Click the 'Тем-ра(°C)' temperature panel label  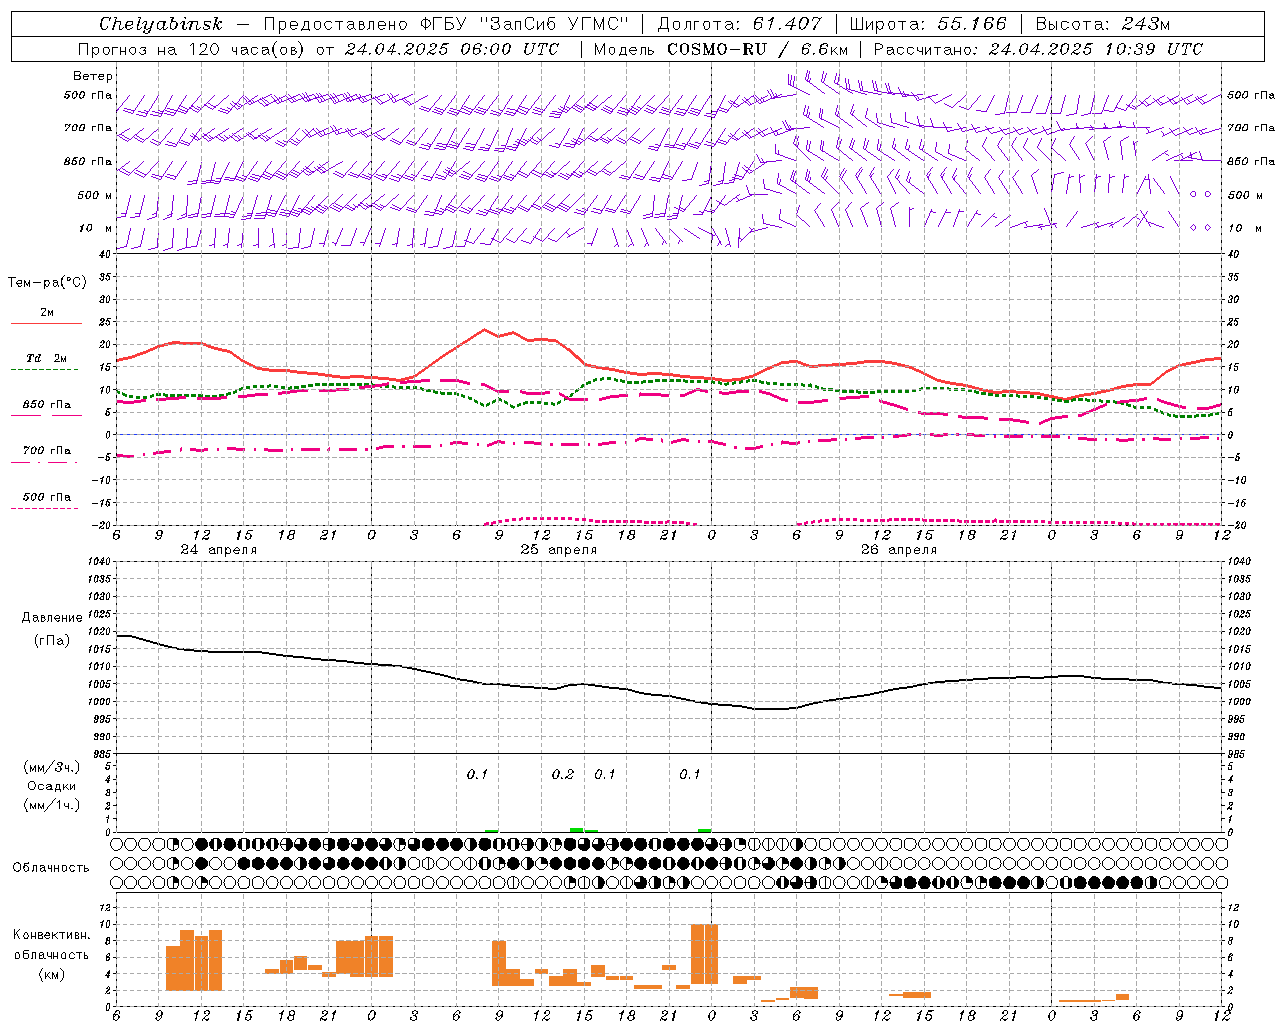(x=47, y=283)
